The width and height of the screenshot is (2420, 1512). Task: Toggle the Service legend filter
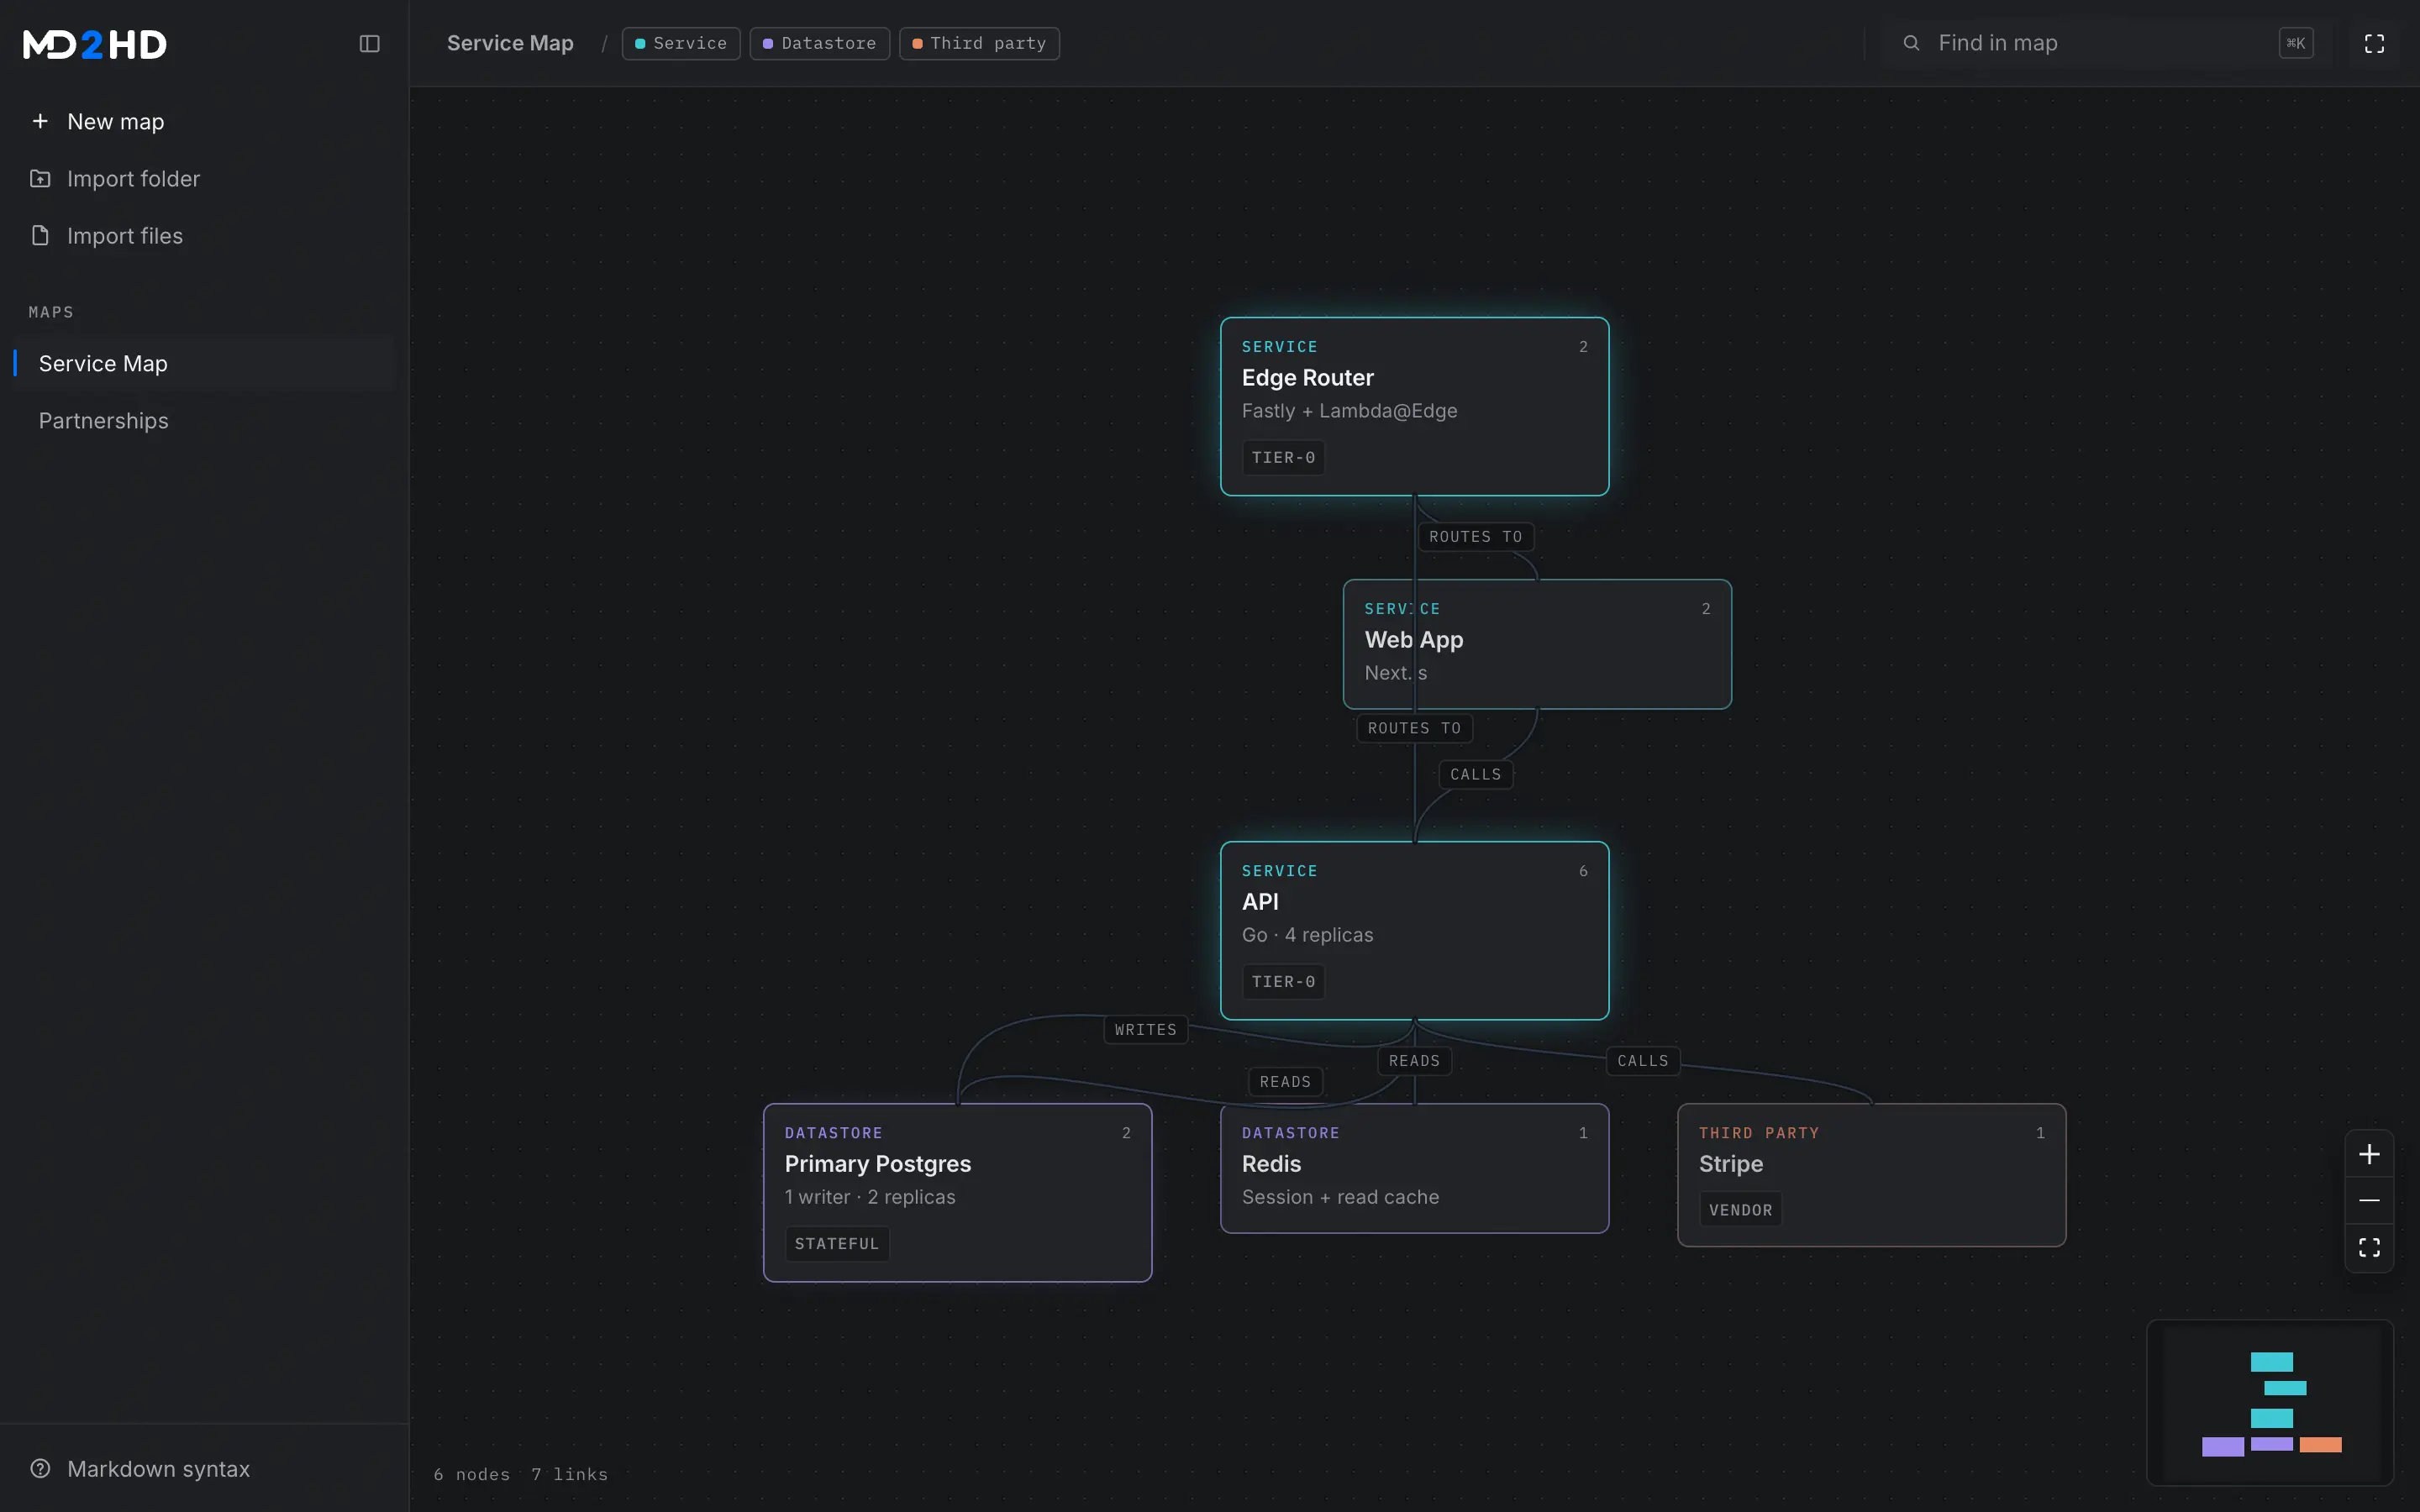pyautogui.click(x=681, y=43)
